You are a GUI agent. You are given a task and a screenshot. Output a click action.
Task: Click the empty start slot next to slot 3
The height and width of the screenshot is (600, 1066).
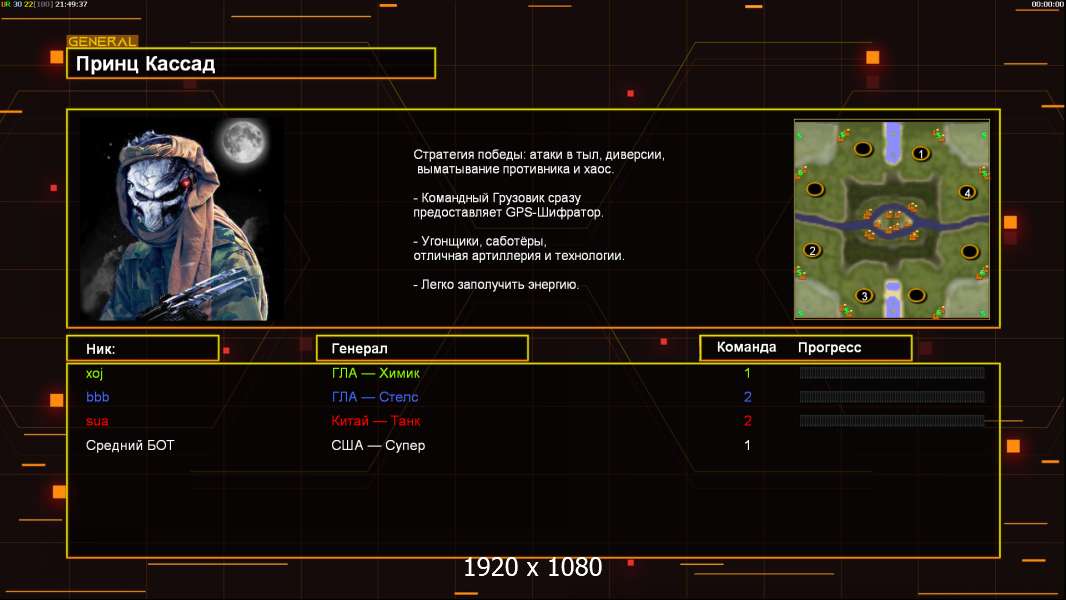click(916, 296)
